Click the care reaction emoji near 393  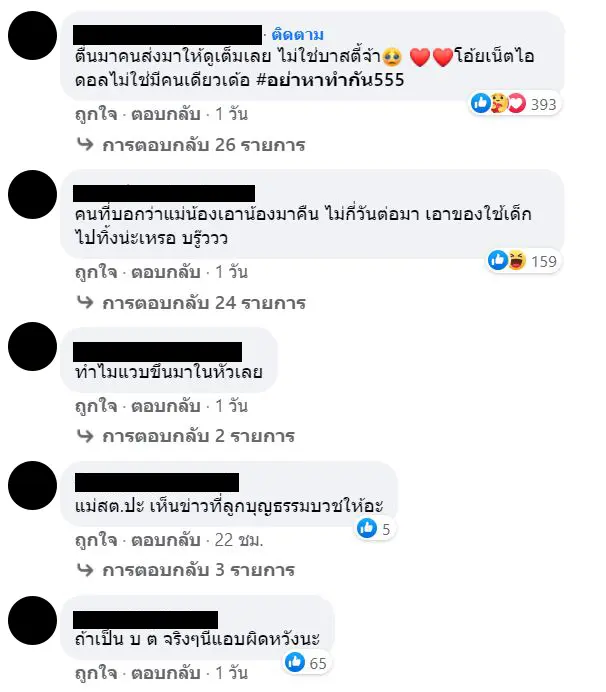click(499, 103)
